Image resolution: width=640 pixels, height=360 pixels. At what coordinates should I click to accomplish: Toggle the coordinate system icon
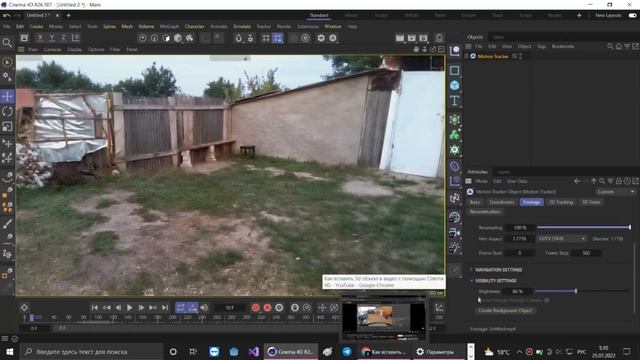(76, 38)
